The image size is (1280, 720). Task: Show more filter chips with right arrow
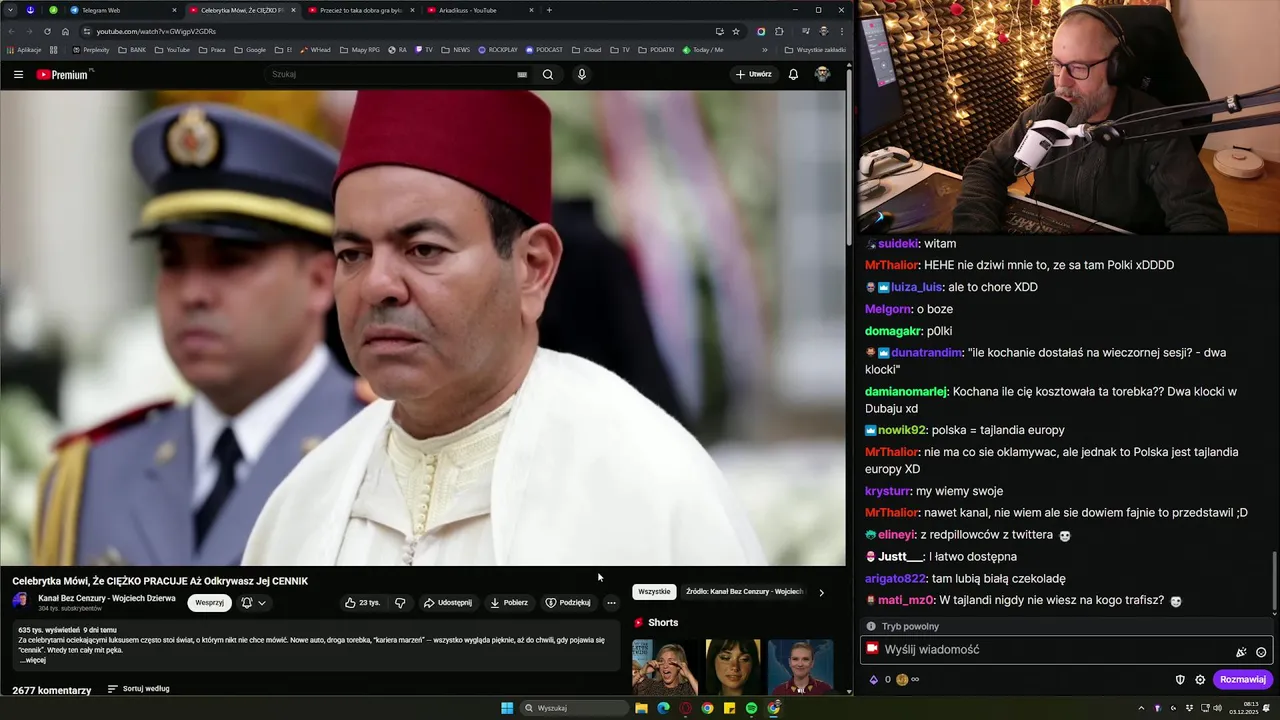point(822,592)
